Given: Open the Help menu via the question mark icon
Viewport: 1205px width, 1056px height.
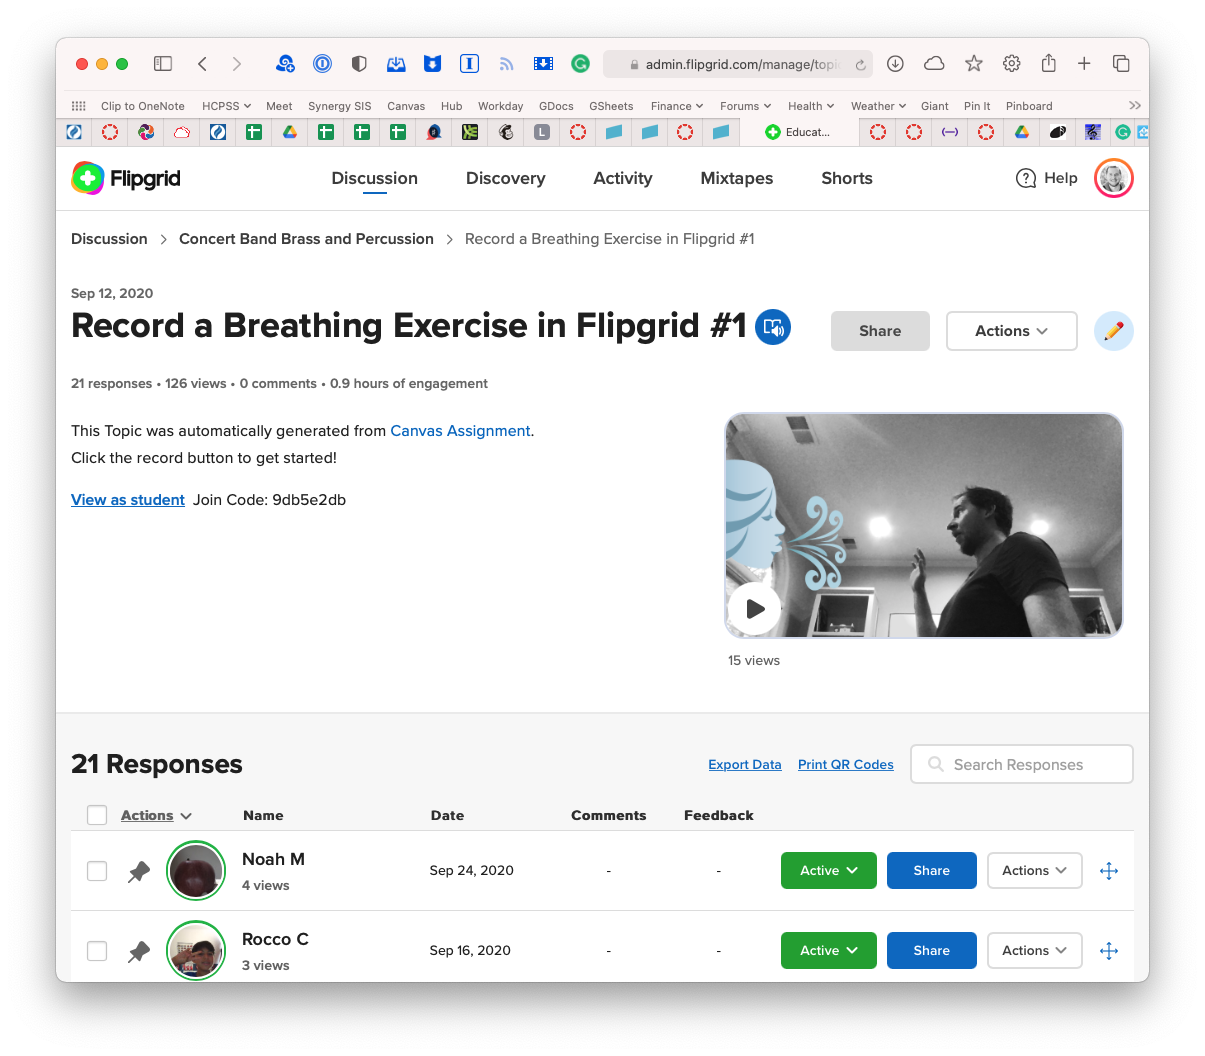Looking at the screenshot, I should (1026, 178).
